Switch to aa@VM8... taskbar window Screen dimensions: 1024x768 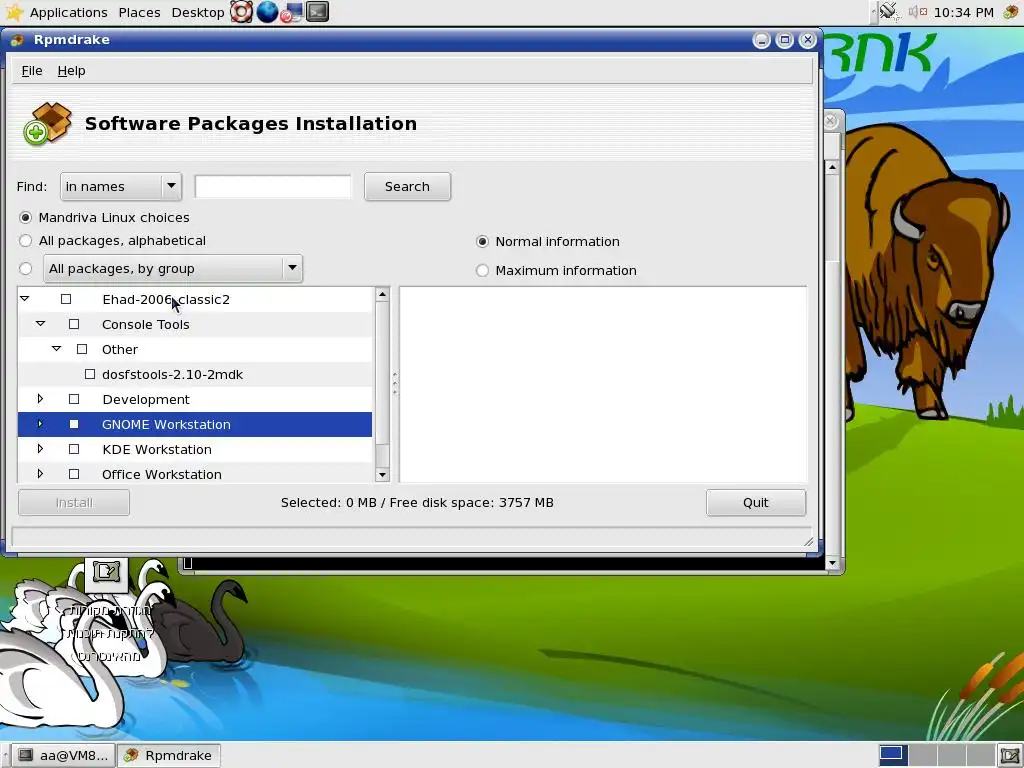pyautogui.click(x=63, y=756)
